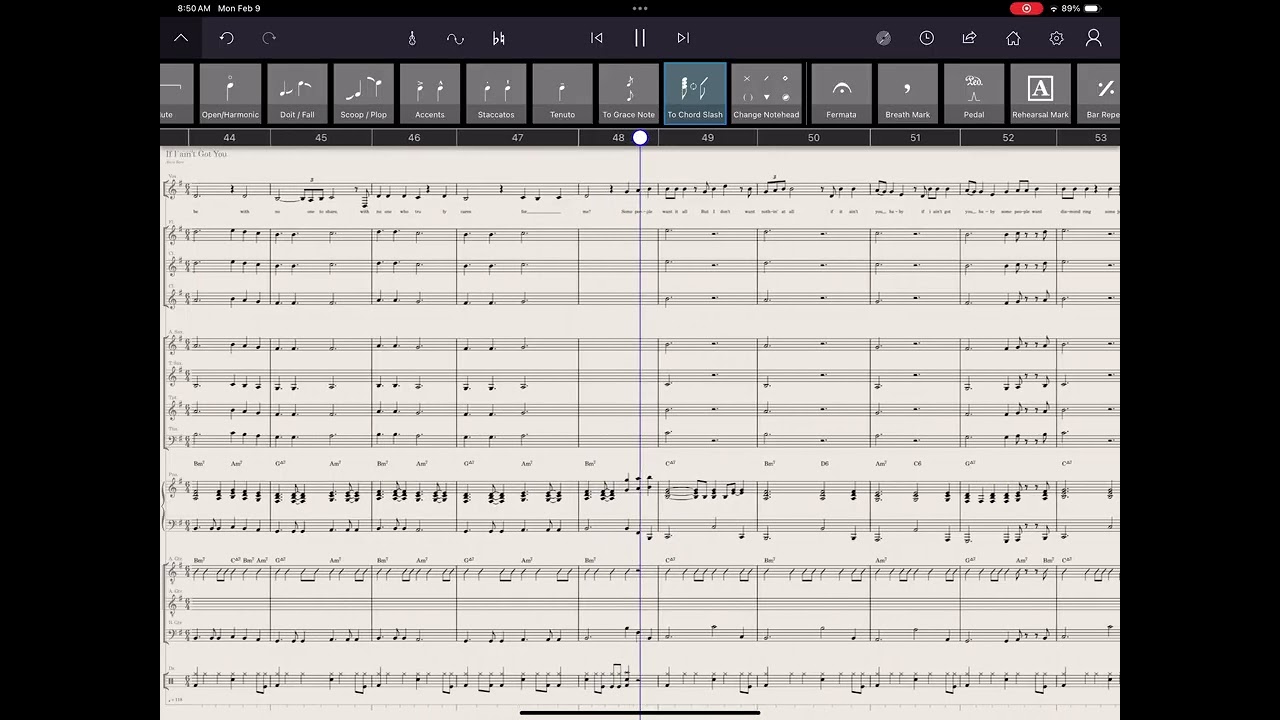Image resolution: width=1280 pixels, height=720 pixels.
Task: Insert a Breath Mark
Action: coord(908,93)
